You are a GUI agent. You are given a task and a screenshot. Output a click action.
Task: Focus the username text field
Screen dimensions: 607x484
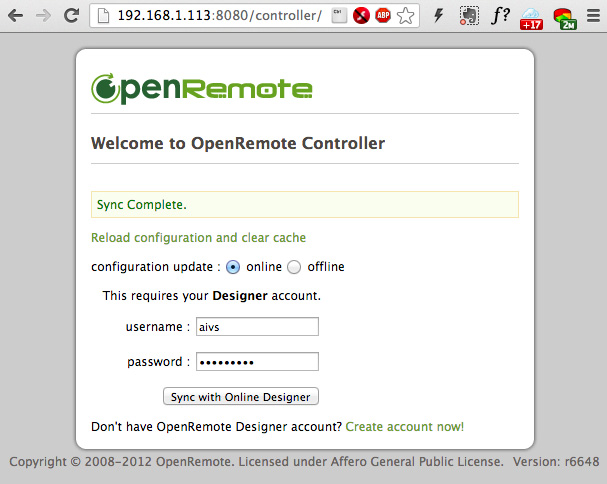[x=257, y=327]
